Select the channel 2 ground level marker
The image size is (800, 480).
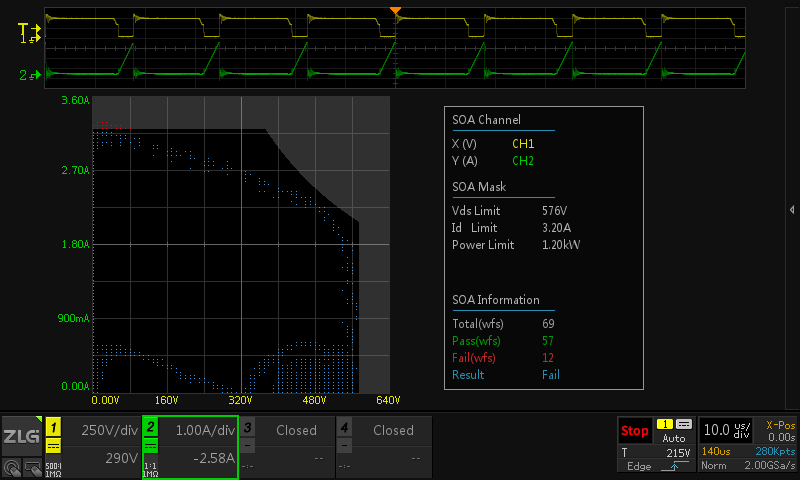click(24, 75)
